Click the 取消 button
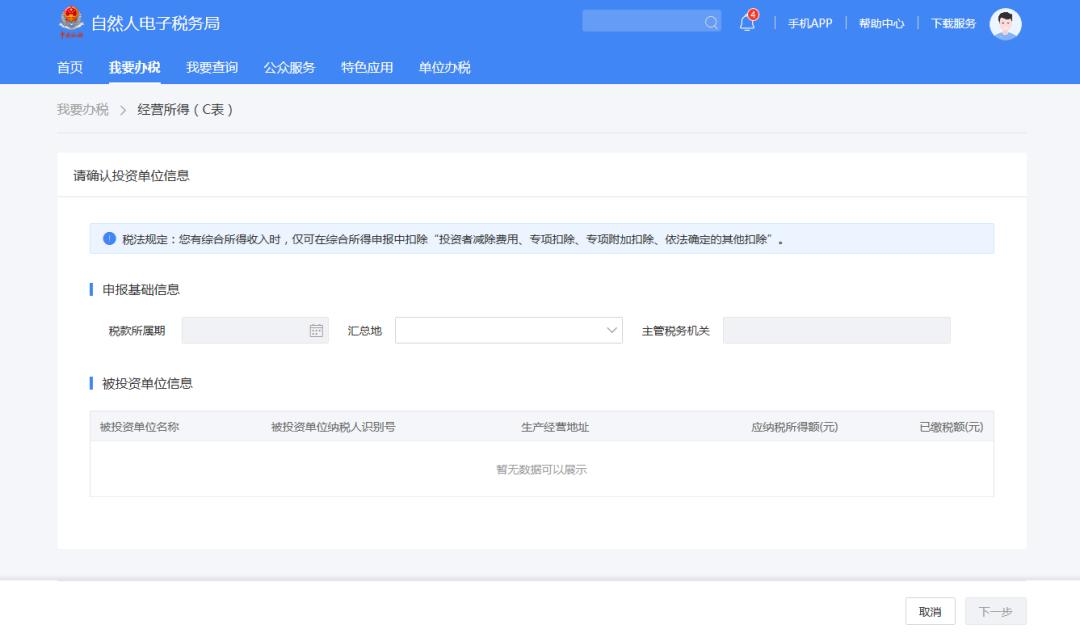Screen dimensions: 1080x641 [x=930, y=610]
